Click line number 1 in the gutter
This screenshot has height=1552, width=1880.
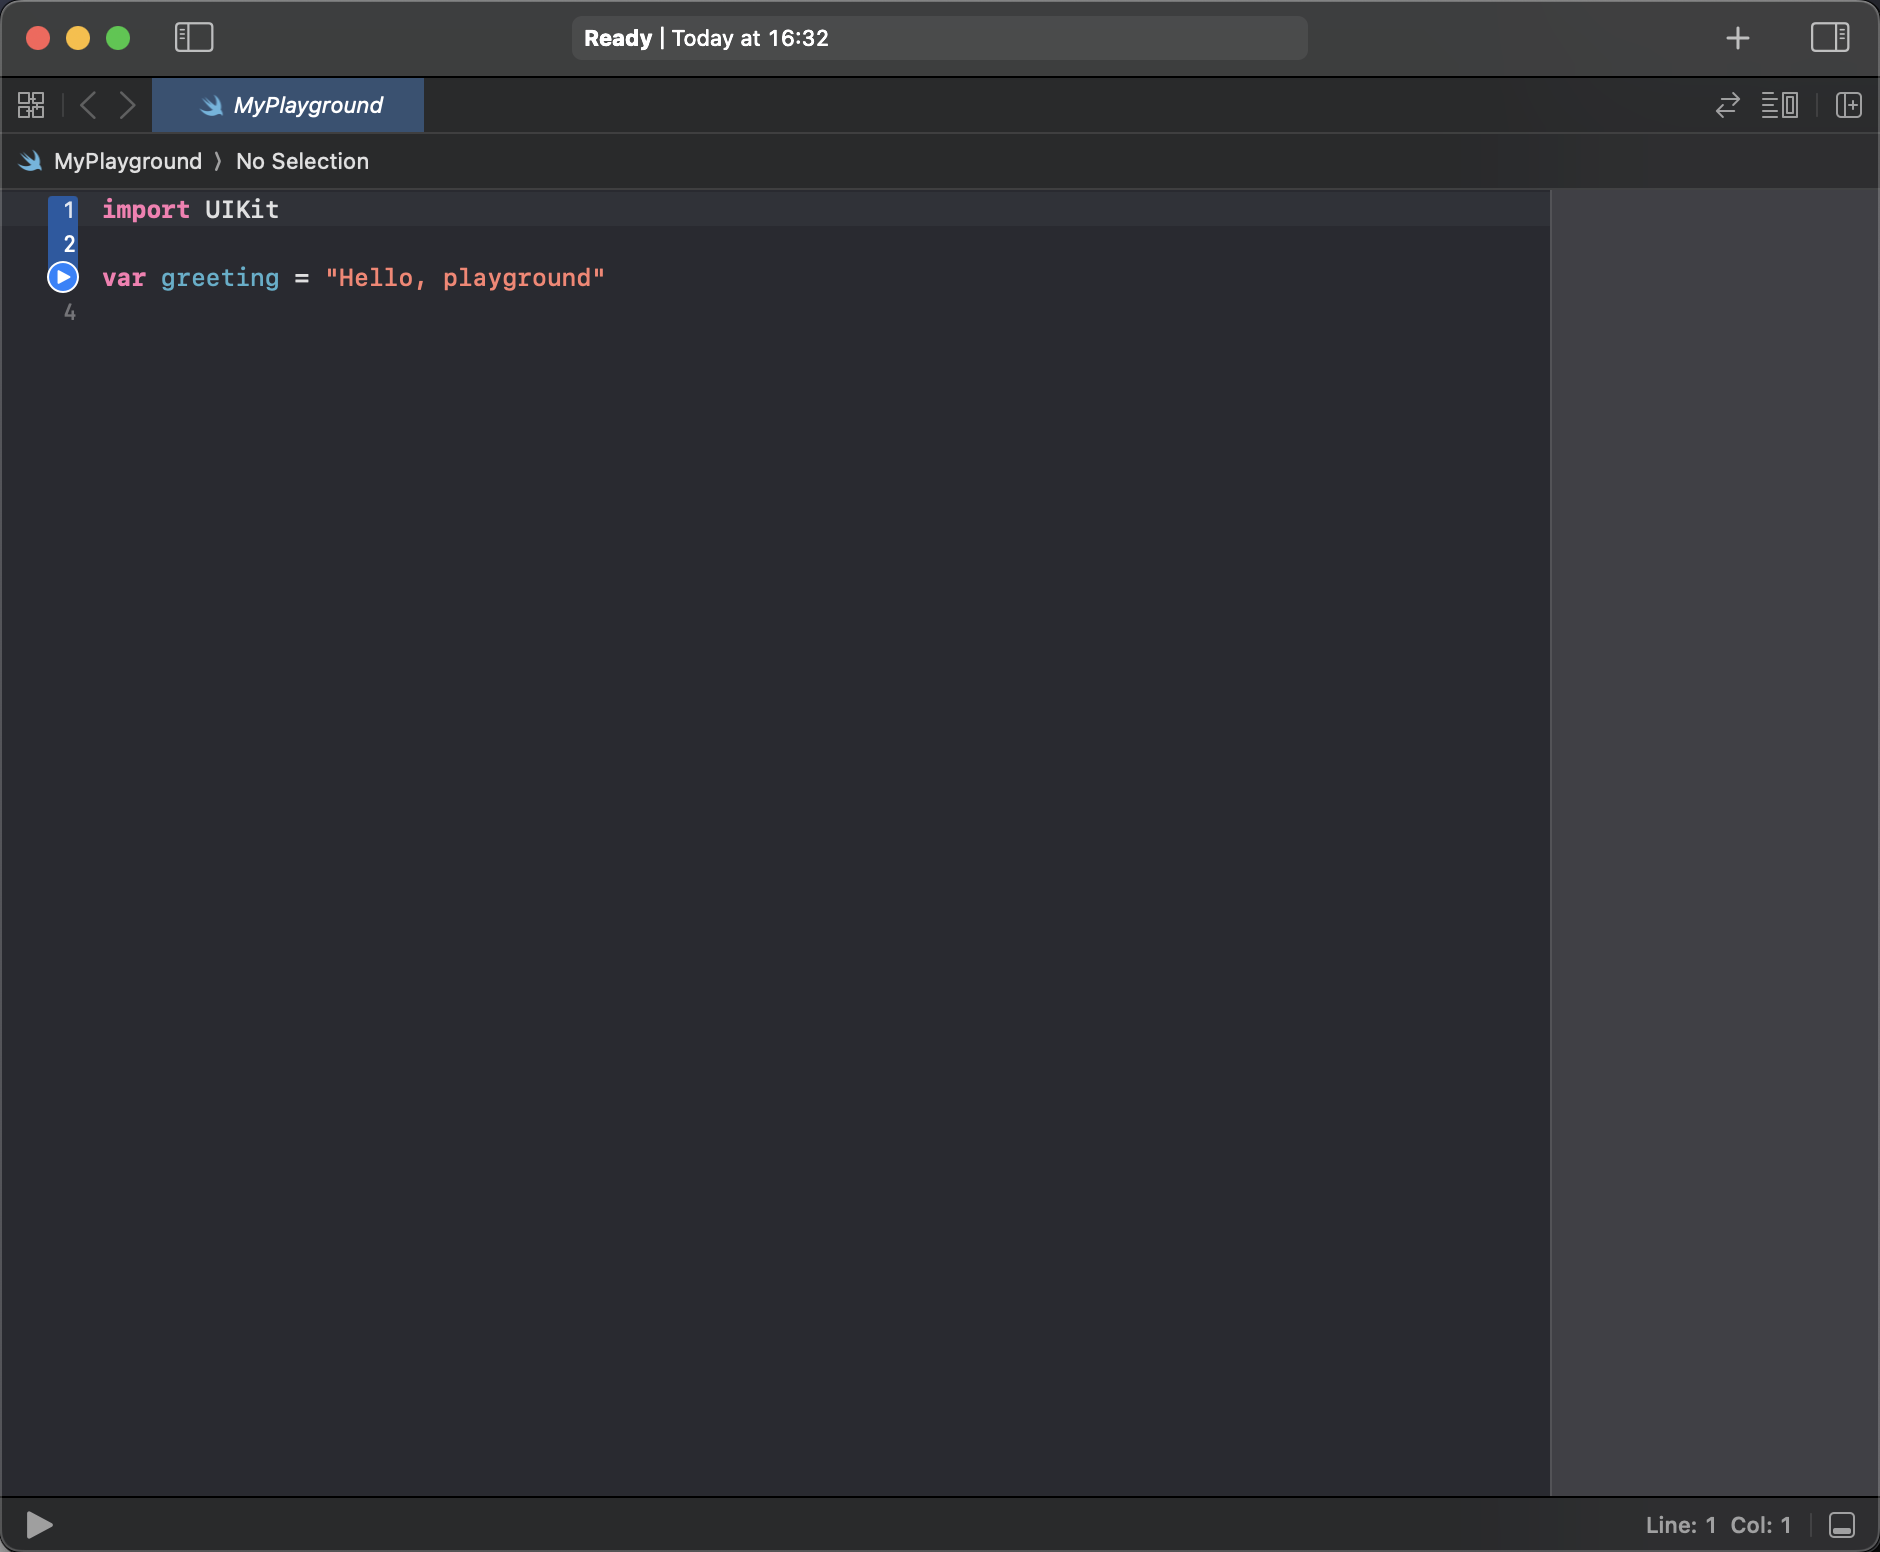coord(69,210)
